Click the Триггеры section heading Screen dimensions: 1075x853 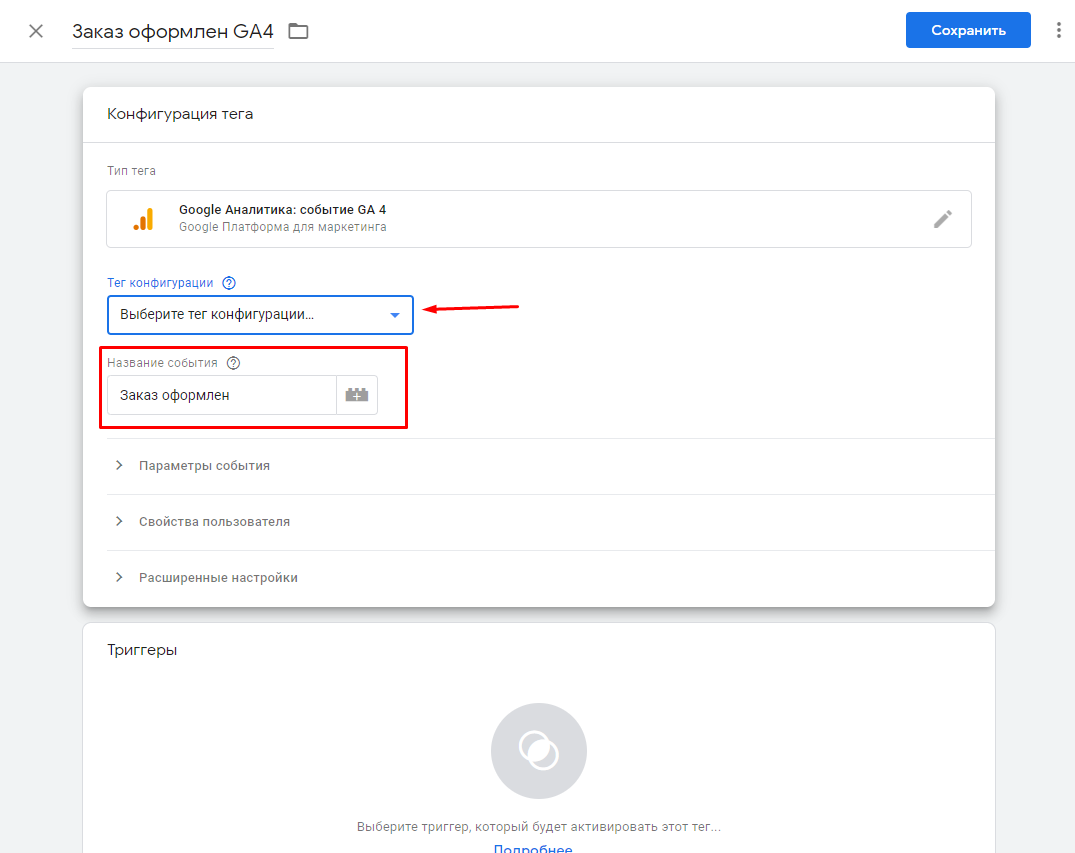(142, 650)
